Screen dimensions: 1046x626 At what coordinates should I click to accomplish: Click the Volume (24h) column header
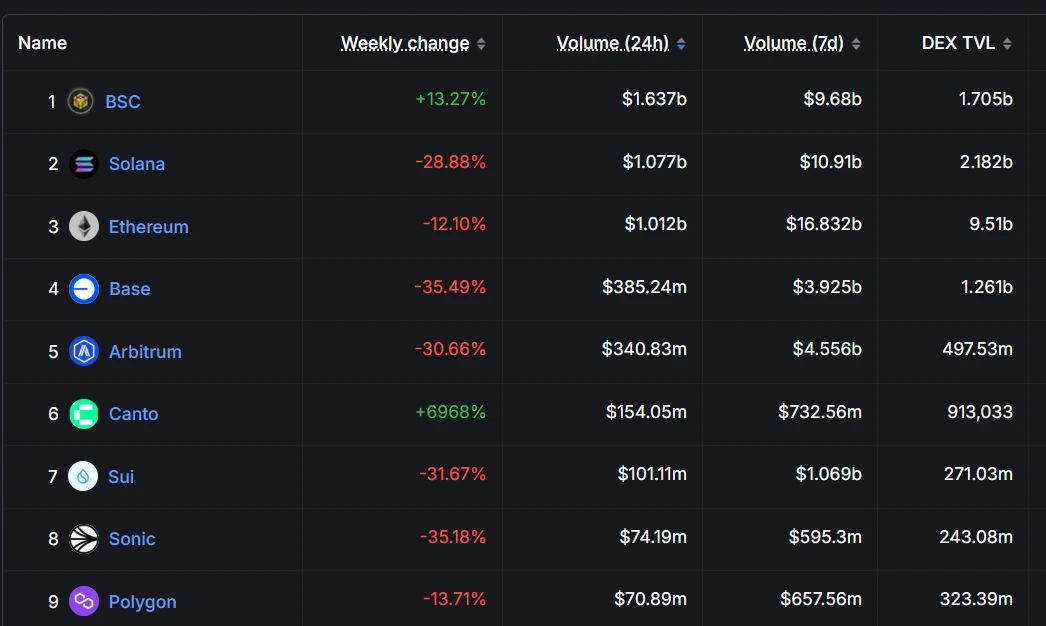(612, 43)
